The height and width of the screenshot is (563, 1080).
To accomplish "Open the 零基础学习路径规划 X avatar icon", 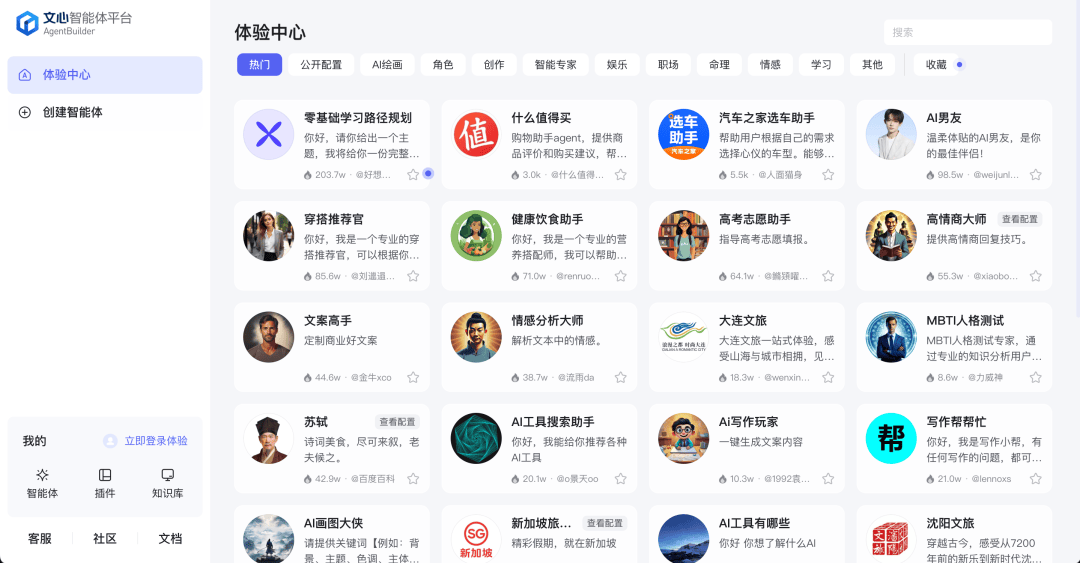I will pos(269,134).
